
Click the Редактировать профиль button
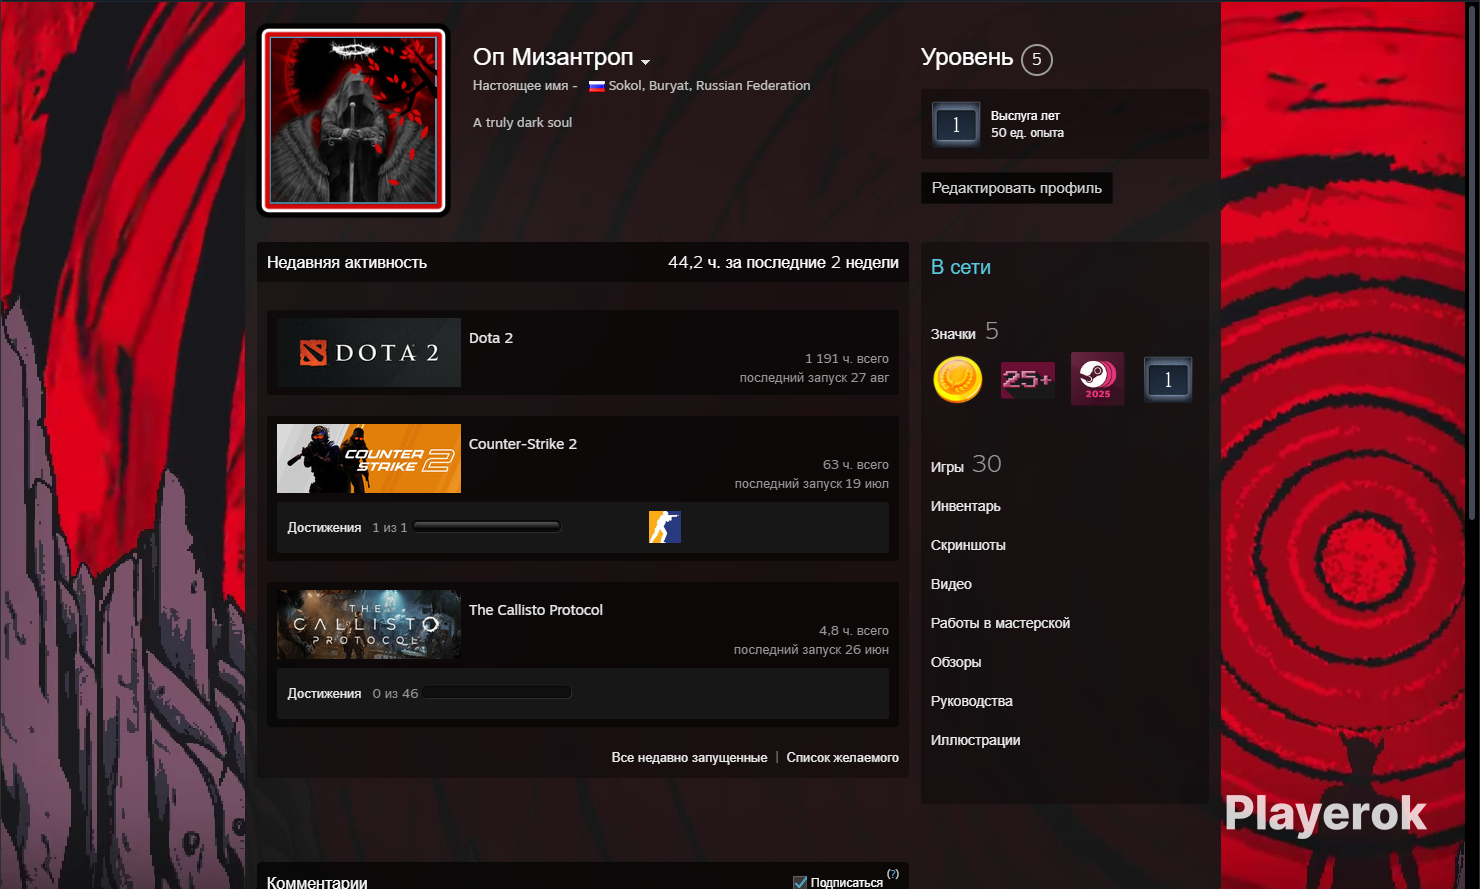1017,188
